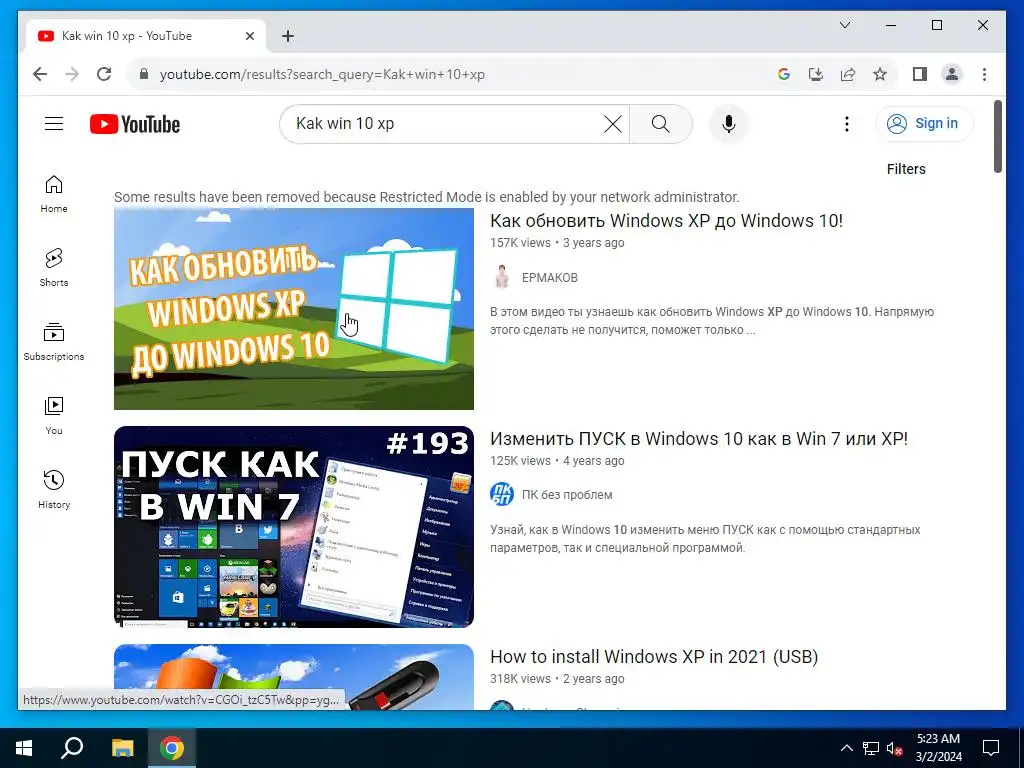
Task: Click the install app icon in address bar
Action: point(816,74)
